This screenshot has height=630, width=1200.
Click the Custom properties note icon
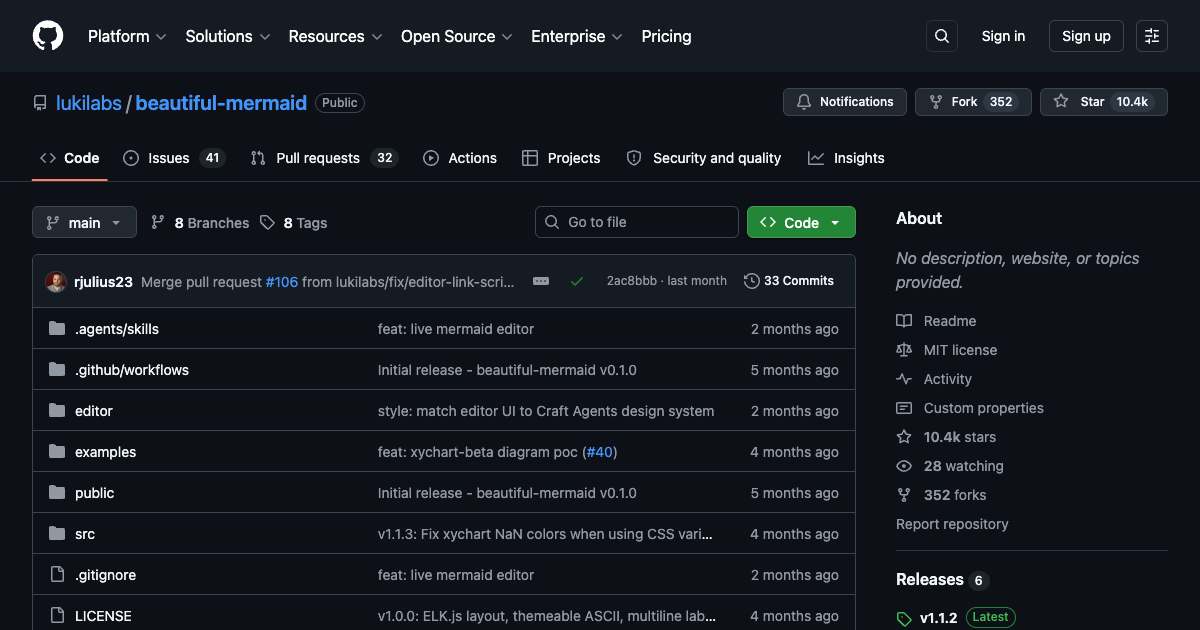click(904, 408)
